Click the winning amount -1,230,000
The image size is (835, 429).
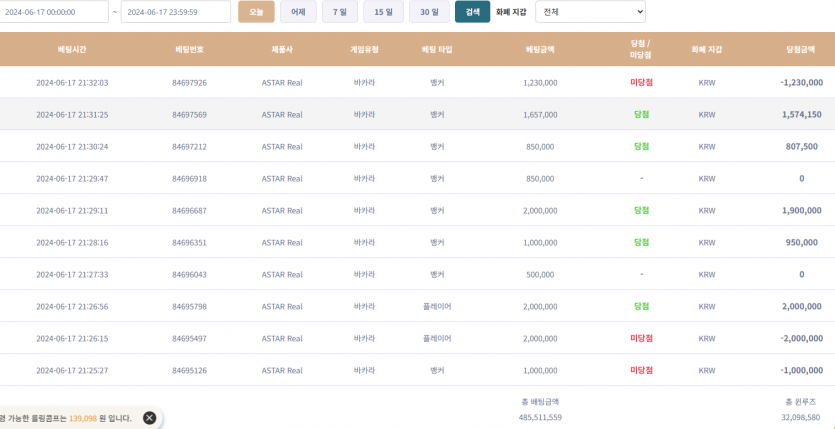801,82
